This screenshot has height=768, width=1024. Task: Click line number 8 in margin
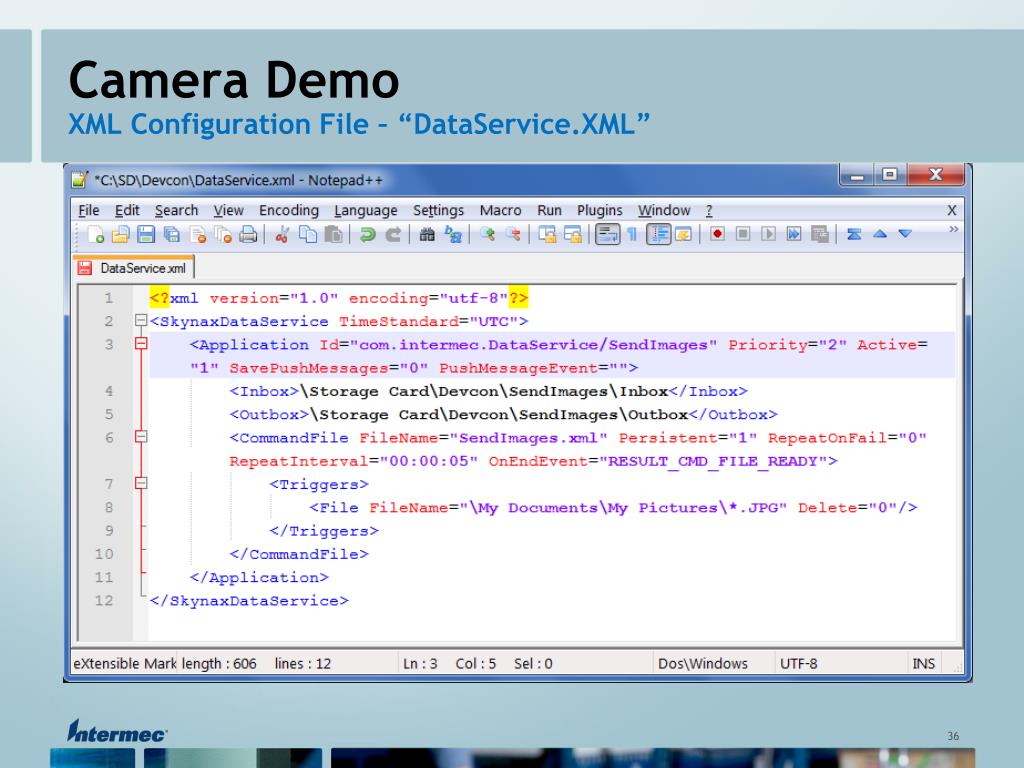[x=108, y=508]
